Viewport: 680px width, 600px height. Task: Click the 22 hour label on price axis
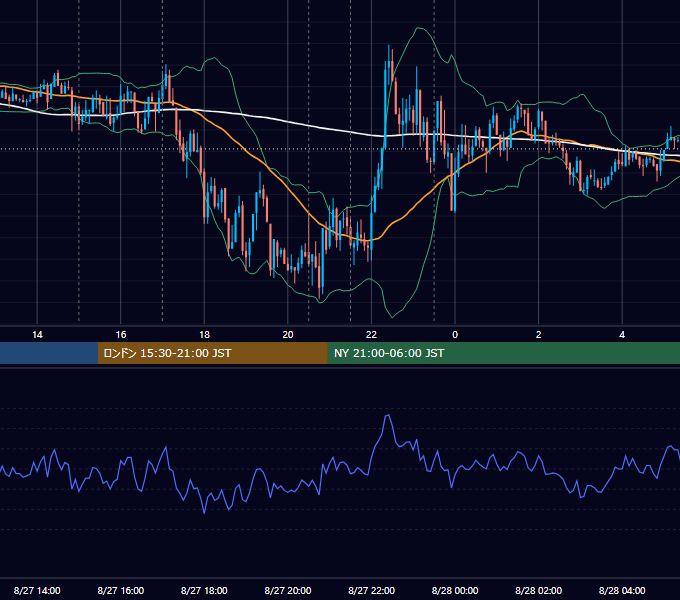tap(371, 335)
